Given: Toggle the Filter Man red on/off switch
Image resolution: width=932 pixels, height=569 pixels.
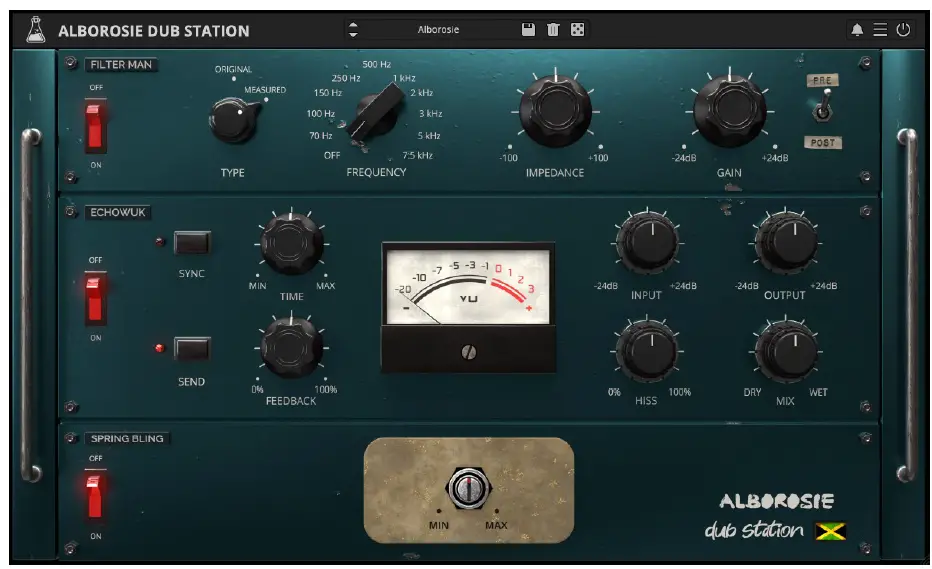Looking at the screenshot, I should 95,126.
